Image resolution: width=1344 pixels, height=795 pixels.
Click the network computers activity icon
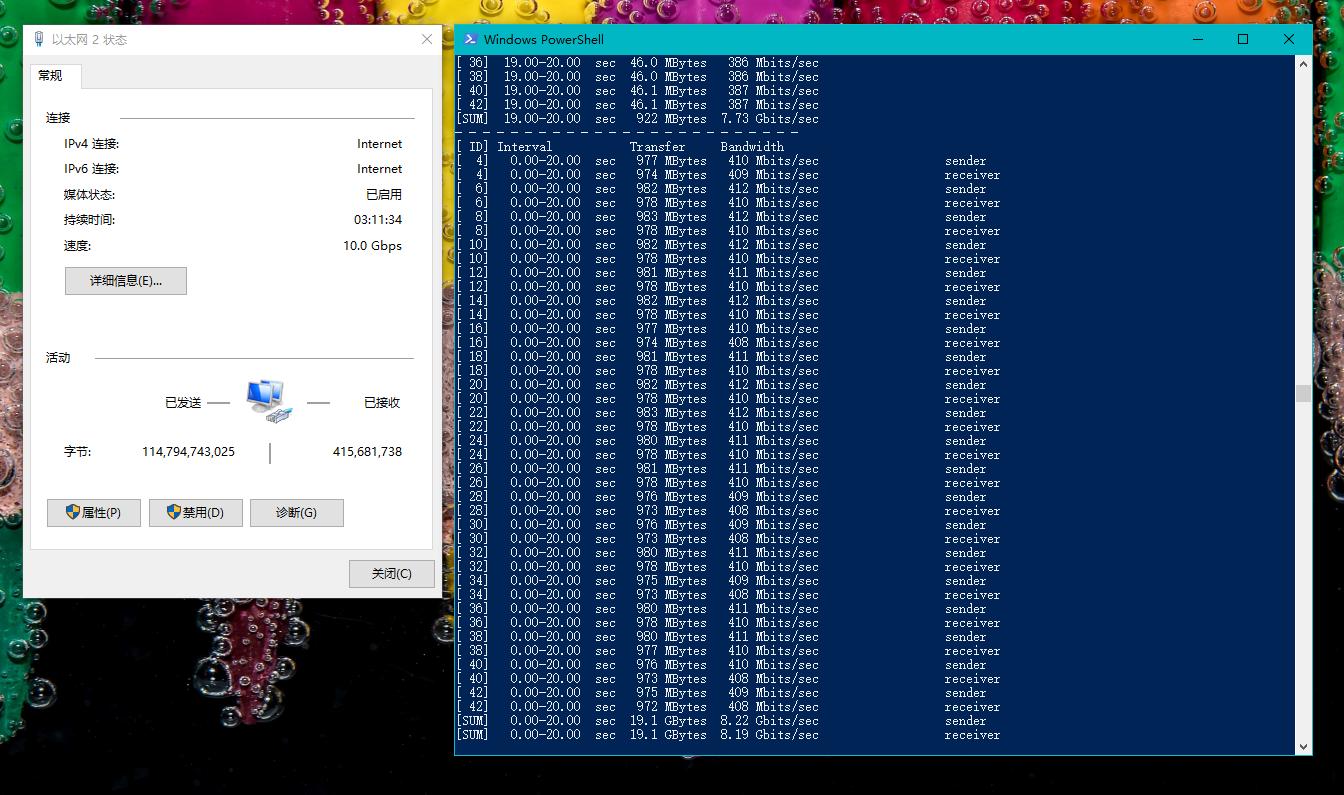point(269,400)
